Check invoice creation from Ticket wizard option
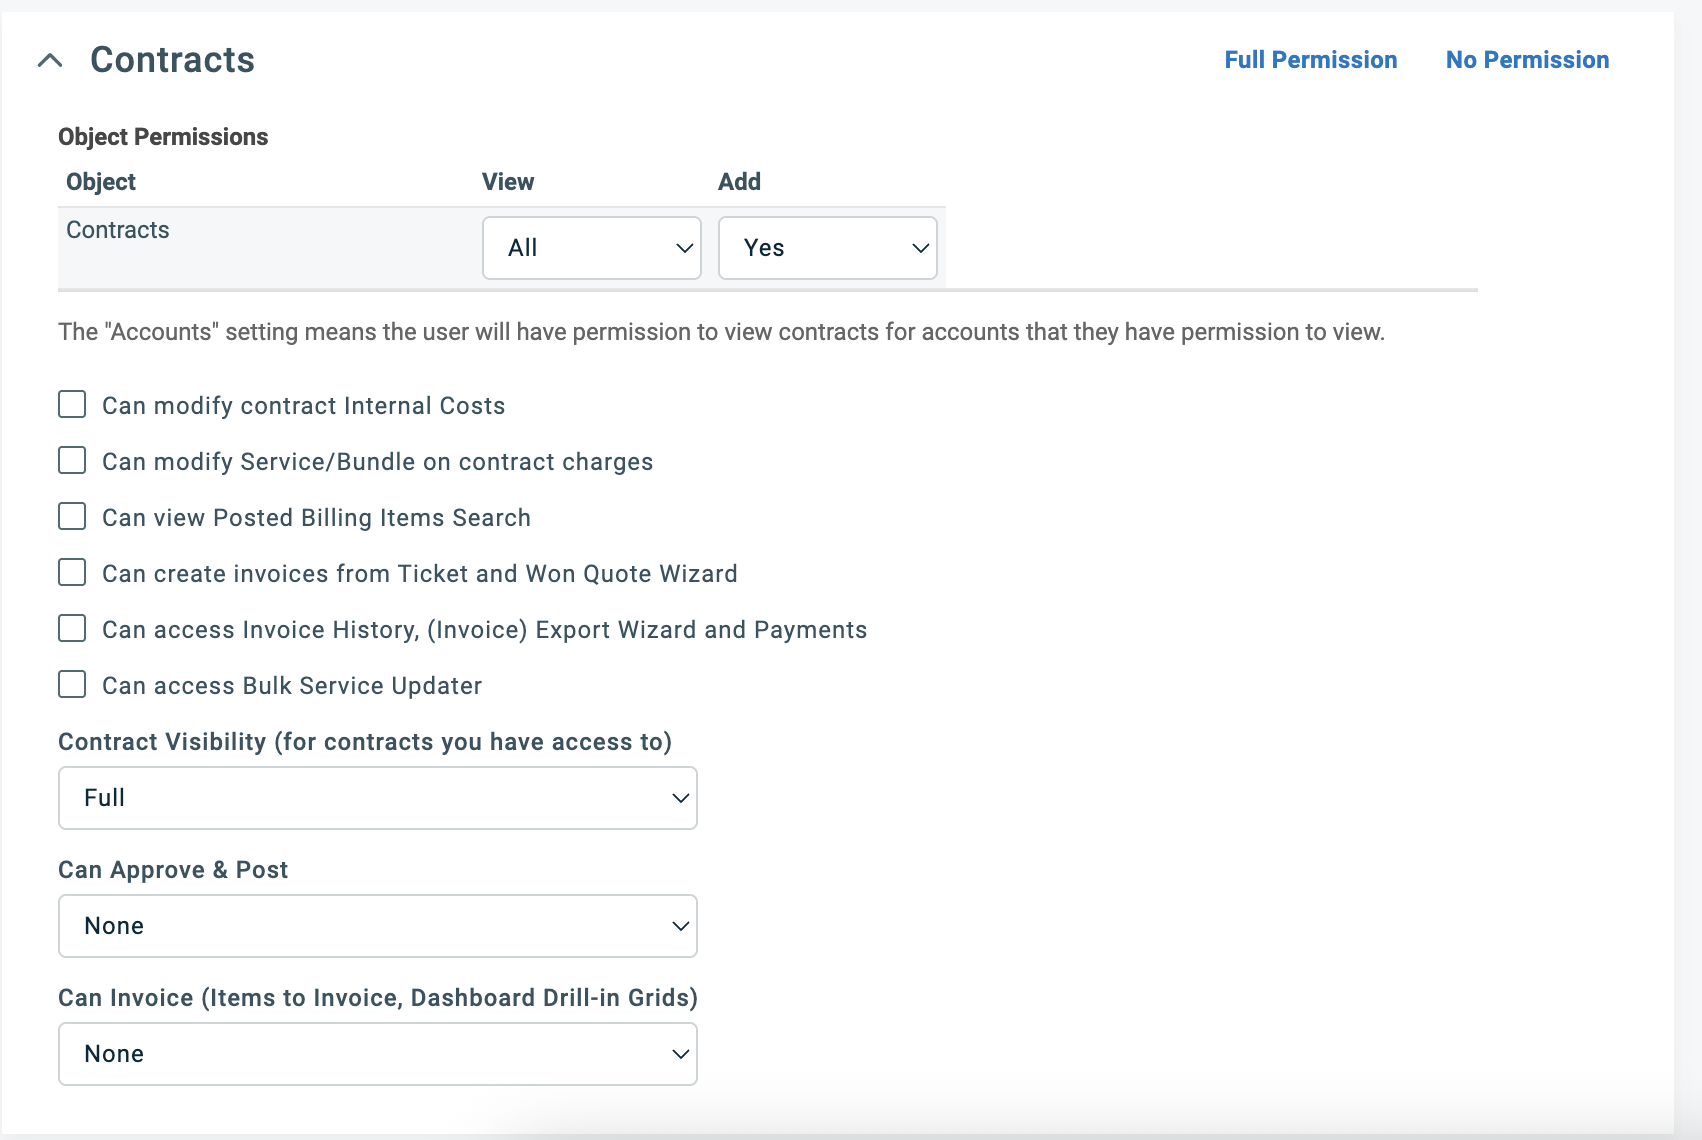The height and width of the screenshot is (1140, 1702). (71, 572)
